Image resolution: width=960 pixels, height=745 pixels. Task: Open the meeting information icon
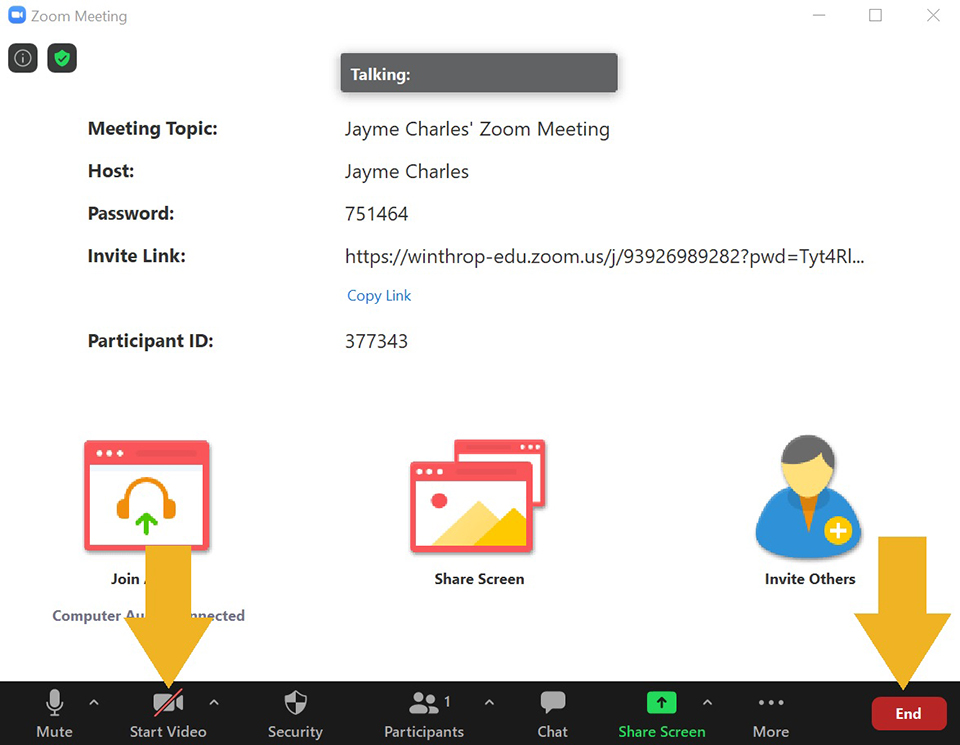click(23, 58)
